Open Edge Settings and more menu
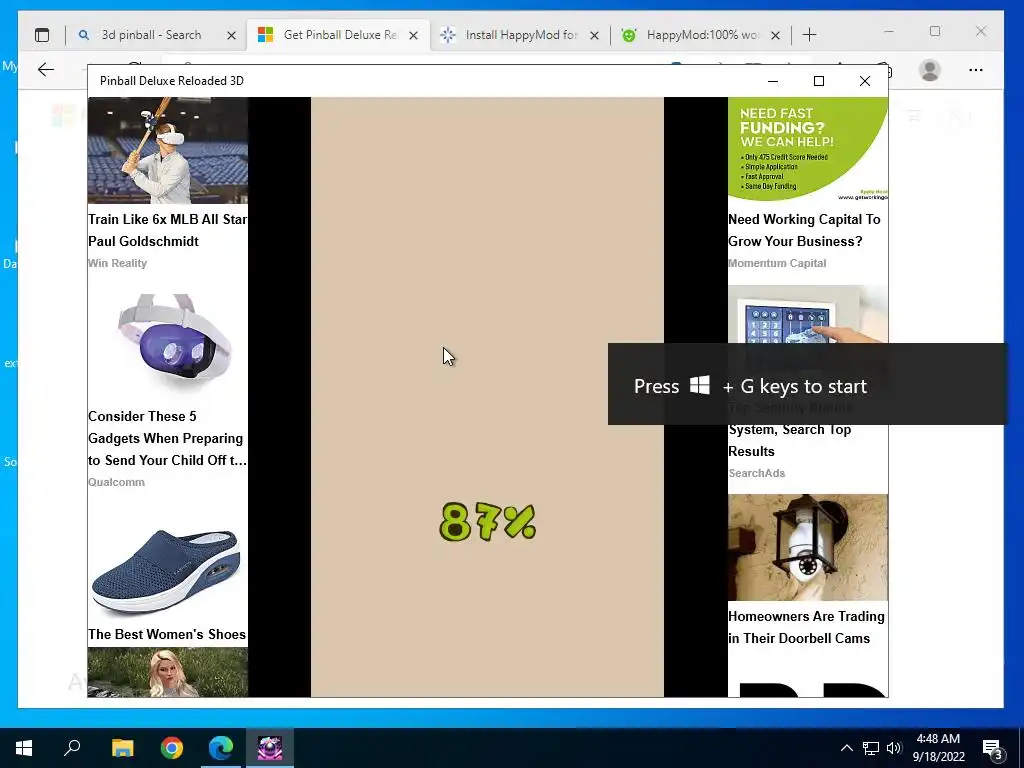This screenshot has width=1024, height=768. tap(976, 70)
